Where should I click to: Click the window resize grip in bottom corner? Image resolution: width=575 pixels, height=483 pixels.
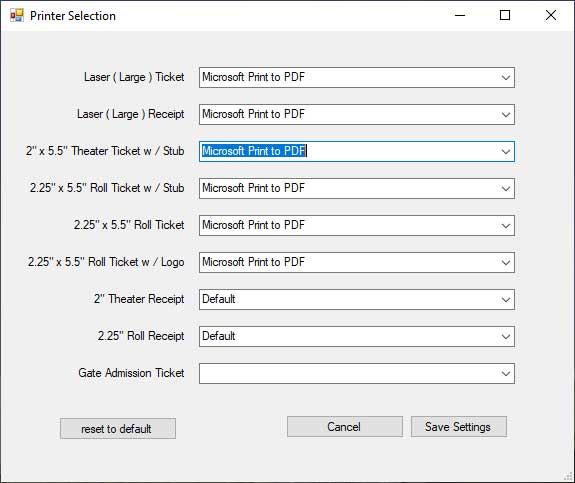click(568, 476)
